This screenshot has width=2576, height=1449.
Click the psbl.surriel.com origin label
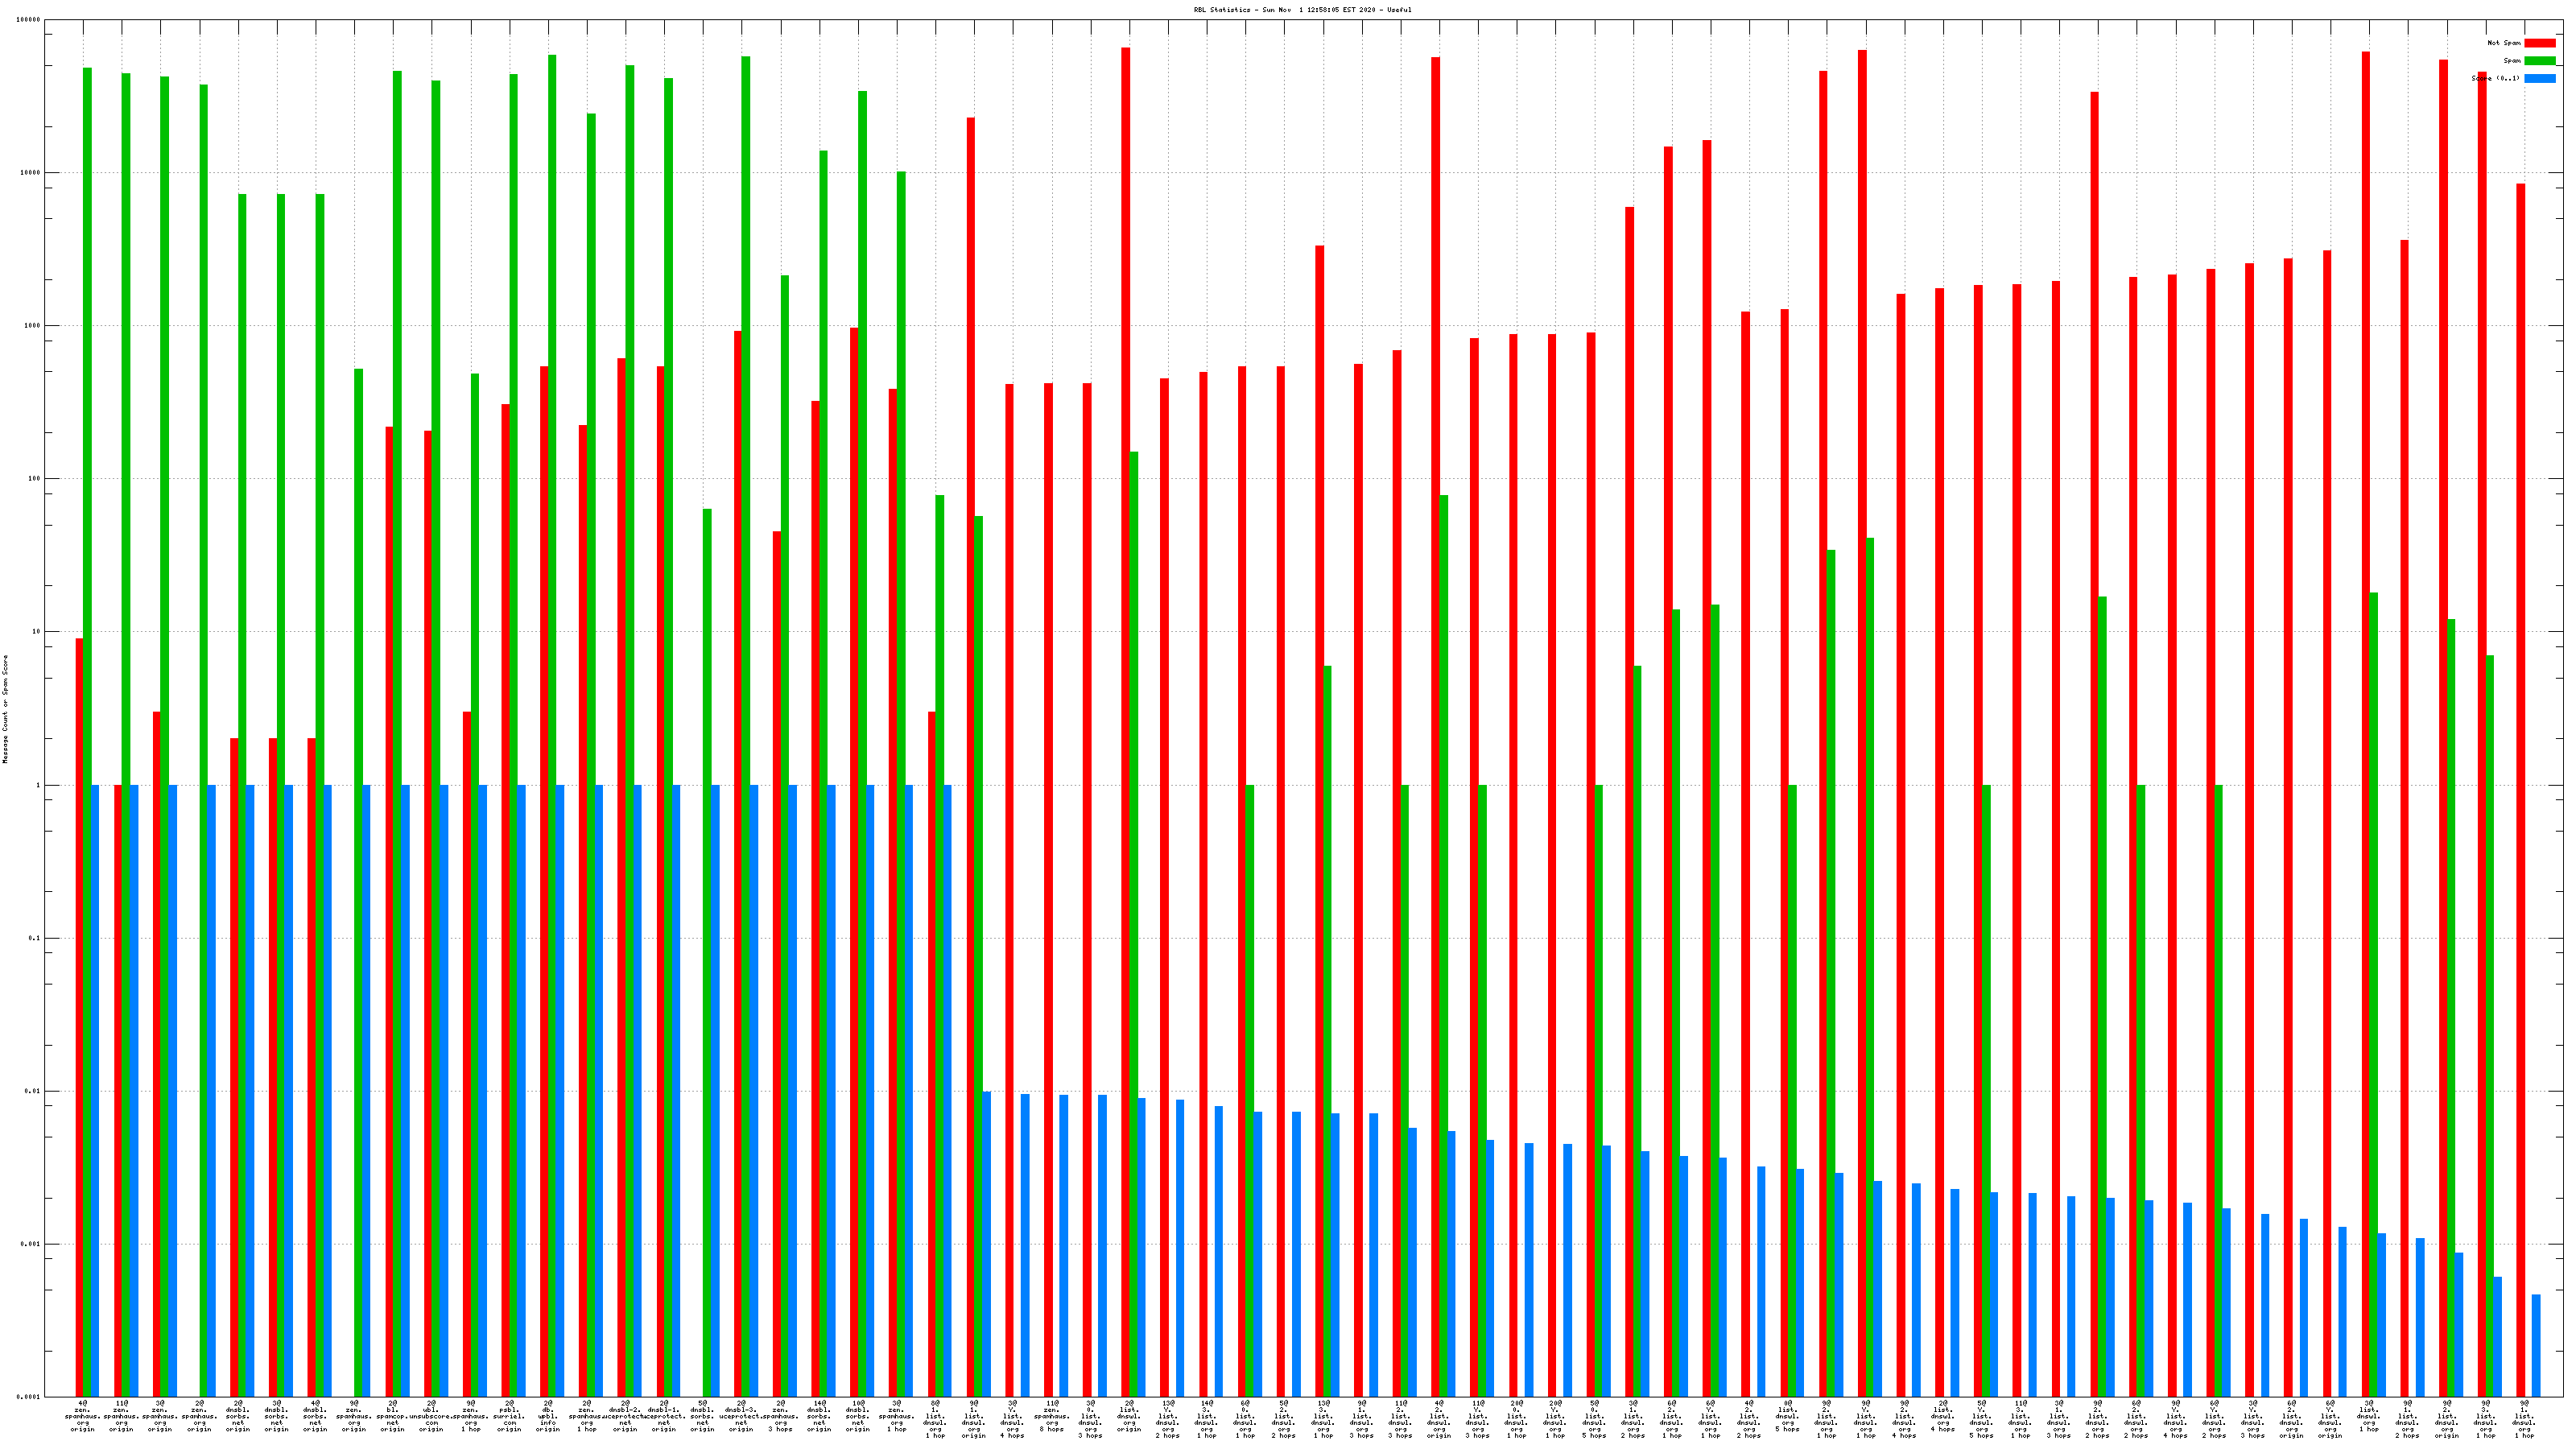pyautogui.click(x=509, y=1416)
